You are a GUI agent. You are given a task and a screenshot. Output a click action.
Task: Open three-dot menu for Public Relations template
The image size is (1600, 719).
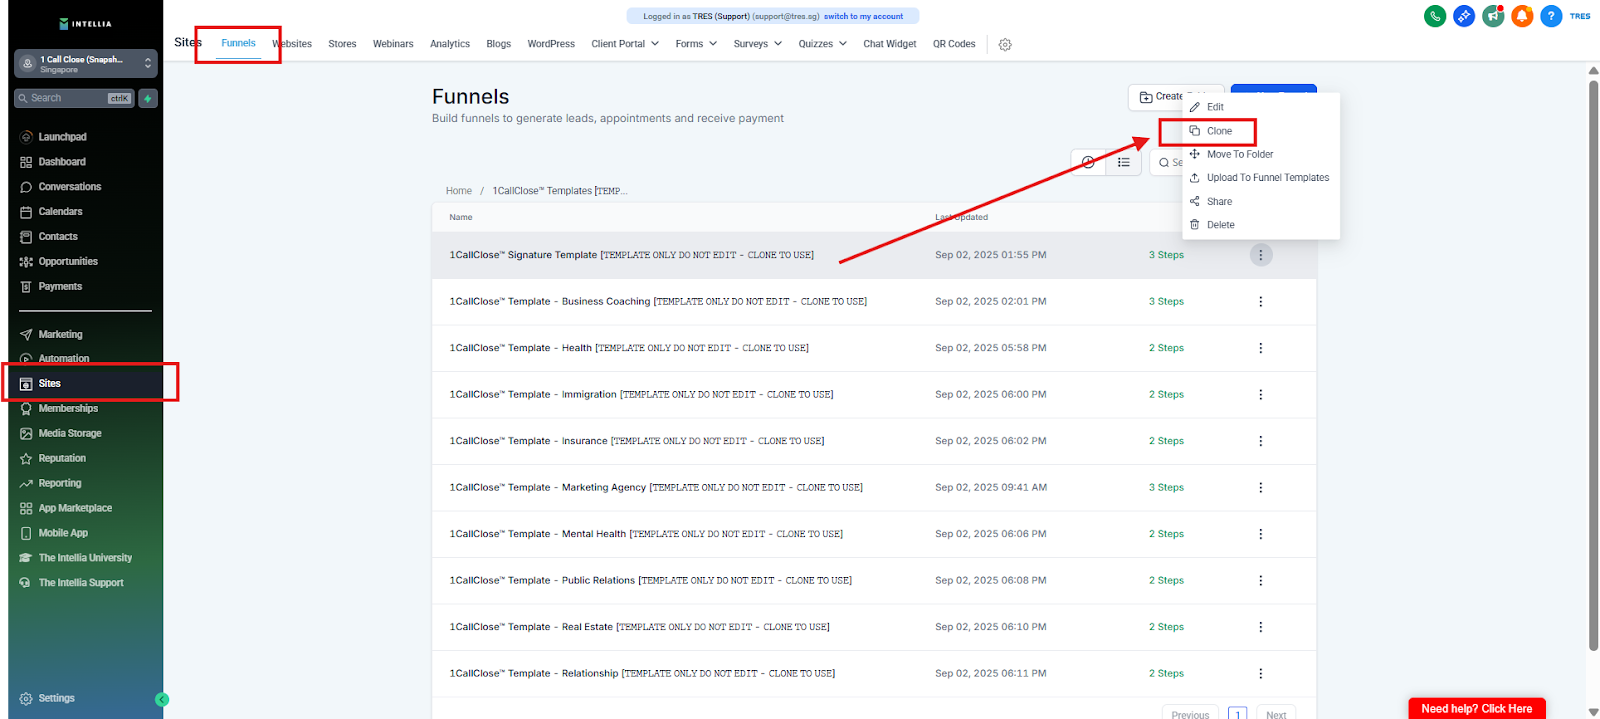[x=1260, y=580]
